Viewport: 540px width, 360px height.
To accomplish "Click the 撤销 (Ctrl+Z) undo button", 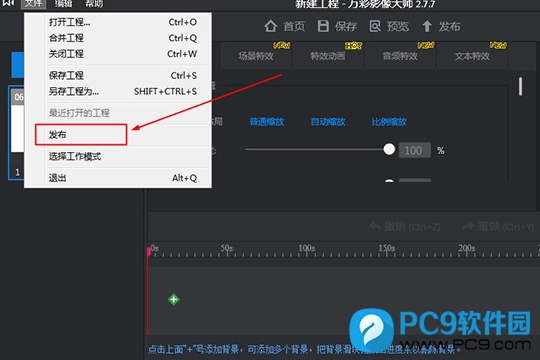I will pos(405,226).
